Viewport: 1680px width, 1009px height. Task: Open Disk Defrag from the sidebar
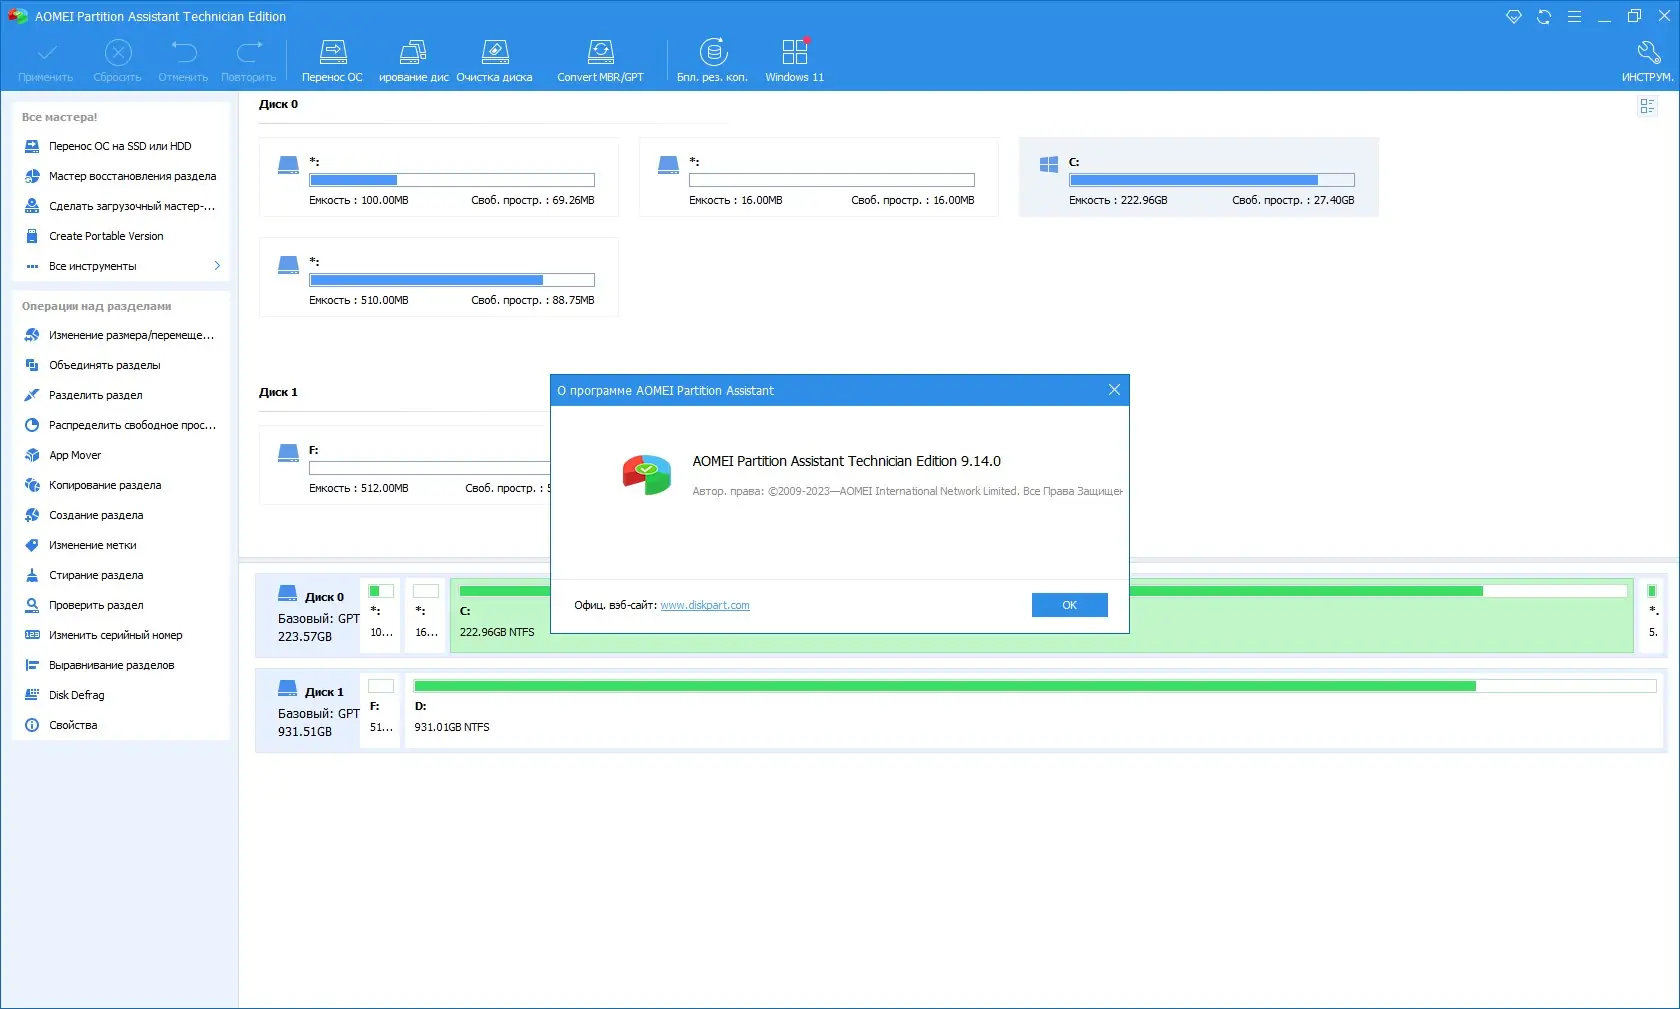click(x=76, y=694)
